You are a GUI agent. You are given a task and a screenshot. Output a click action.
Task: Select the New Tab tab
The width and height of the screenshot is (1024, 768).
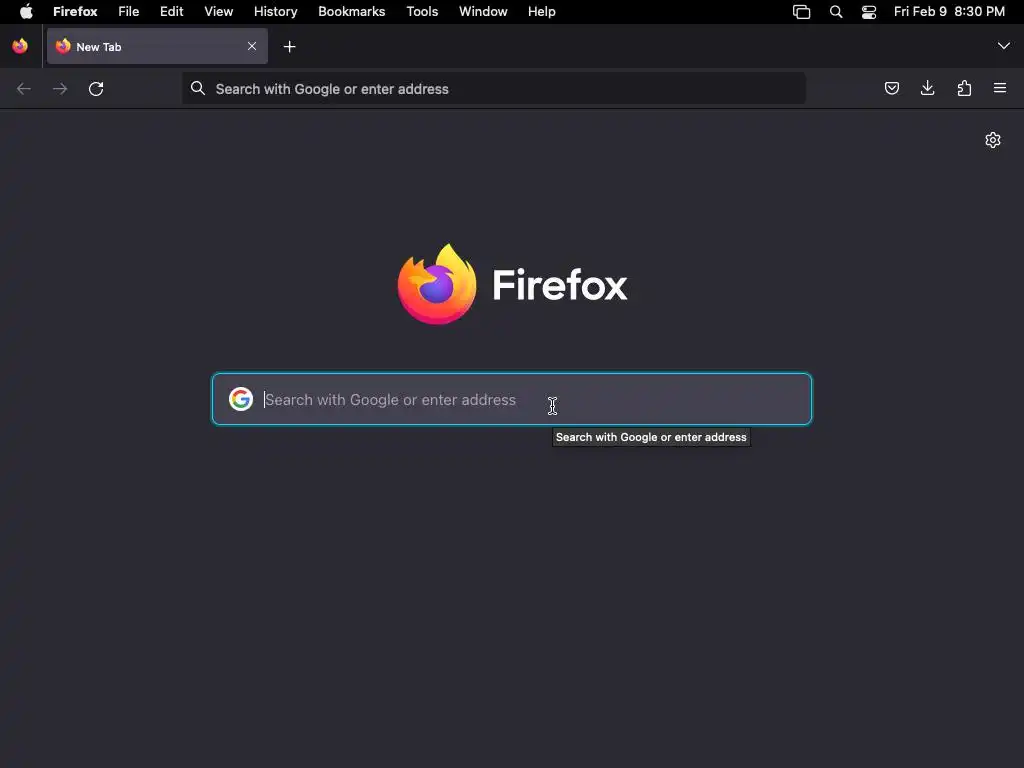click(x=157, y=46)
